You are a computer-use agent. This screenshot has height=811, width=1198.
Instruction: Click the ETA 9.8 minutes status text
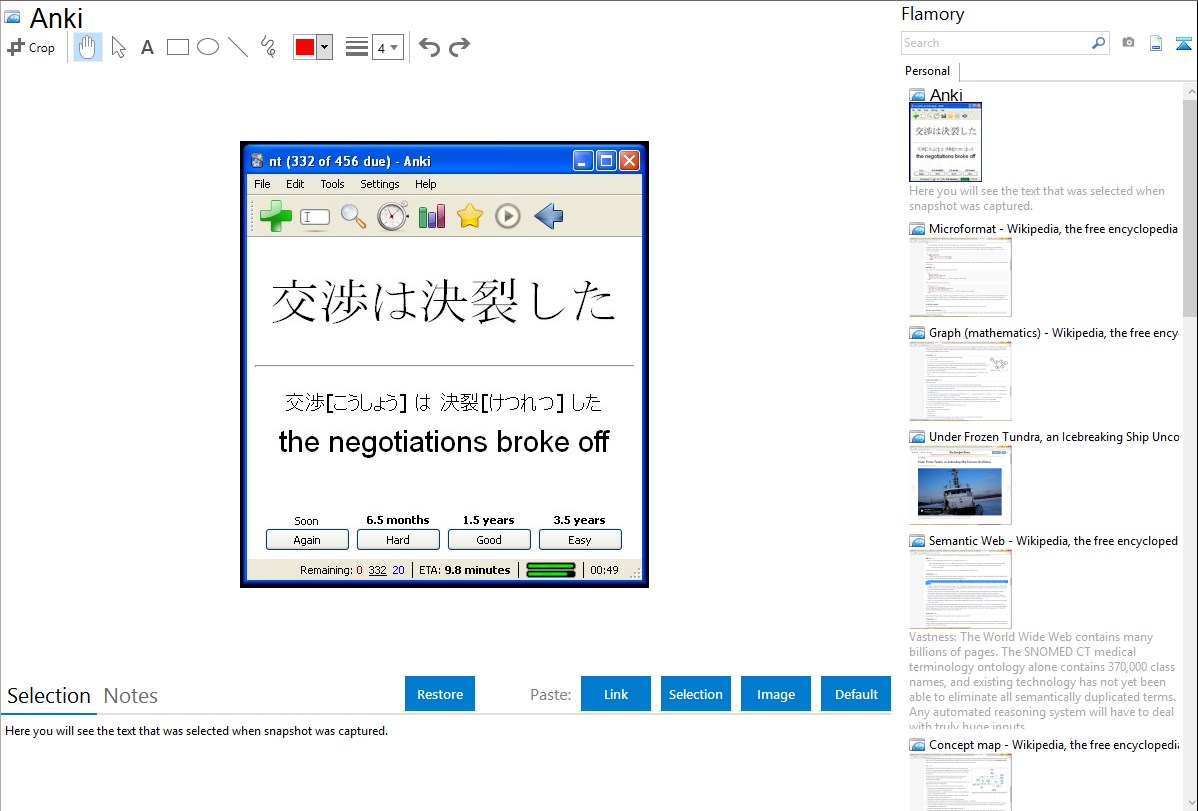465,570
